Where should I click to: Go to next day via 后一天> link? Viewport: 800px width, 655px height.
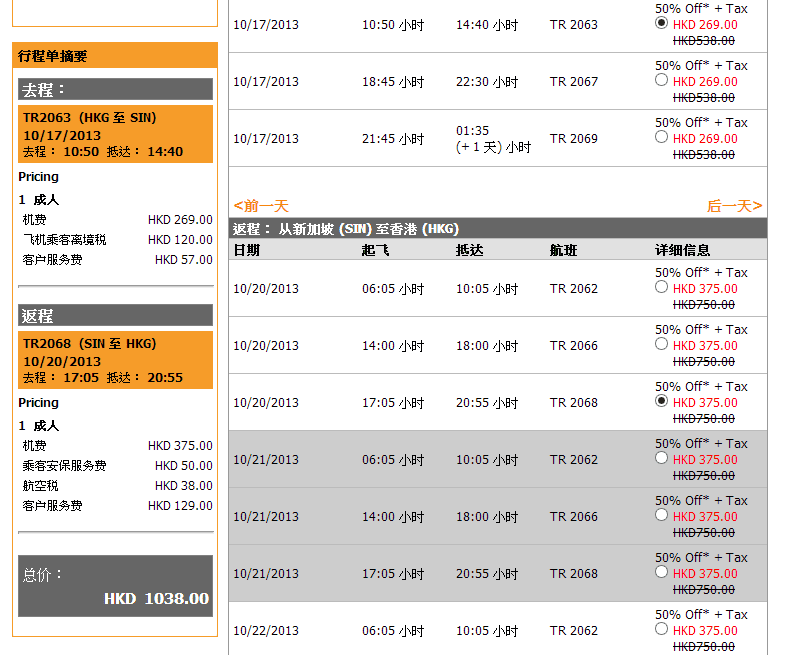734,206
